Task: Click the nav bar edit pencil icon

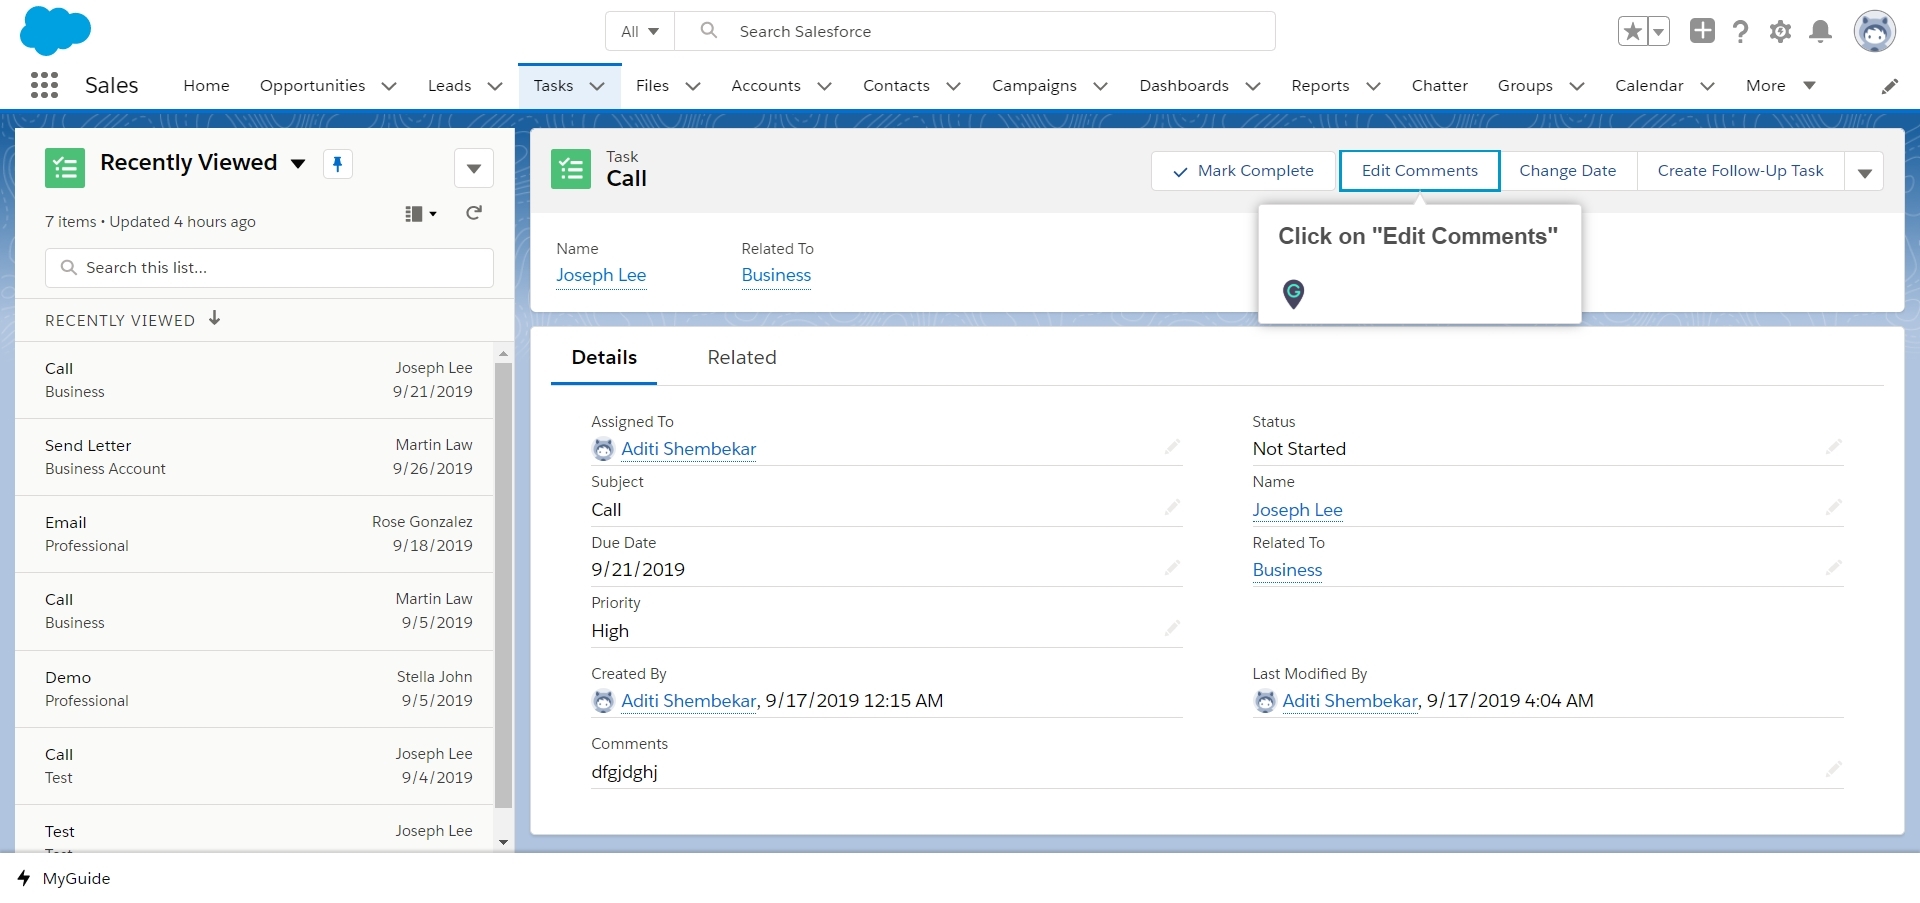Action: pos(1891,86)
